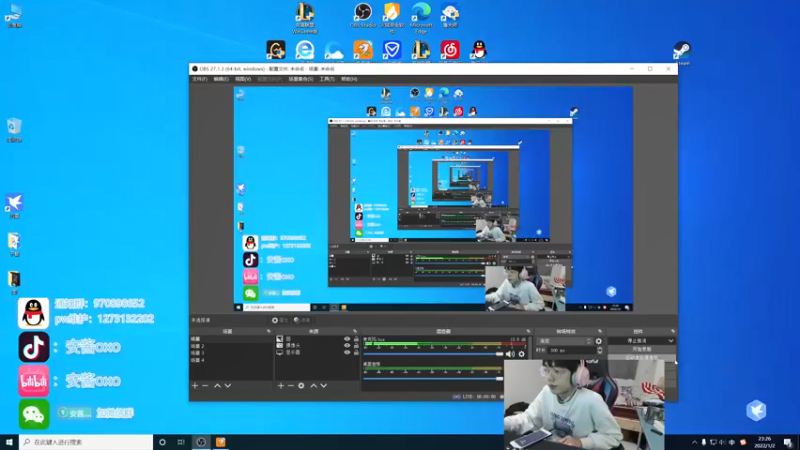Open the 帮助(H) menu
Image resolution: width=800 pixels, height=450 pixels.
click(349, 79)
